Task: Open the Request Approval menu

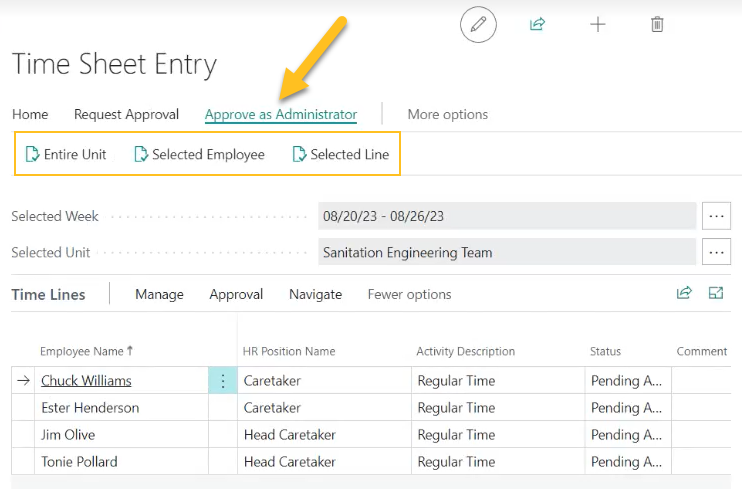Action: (126, 114)
